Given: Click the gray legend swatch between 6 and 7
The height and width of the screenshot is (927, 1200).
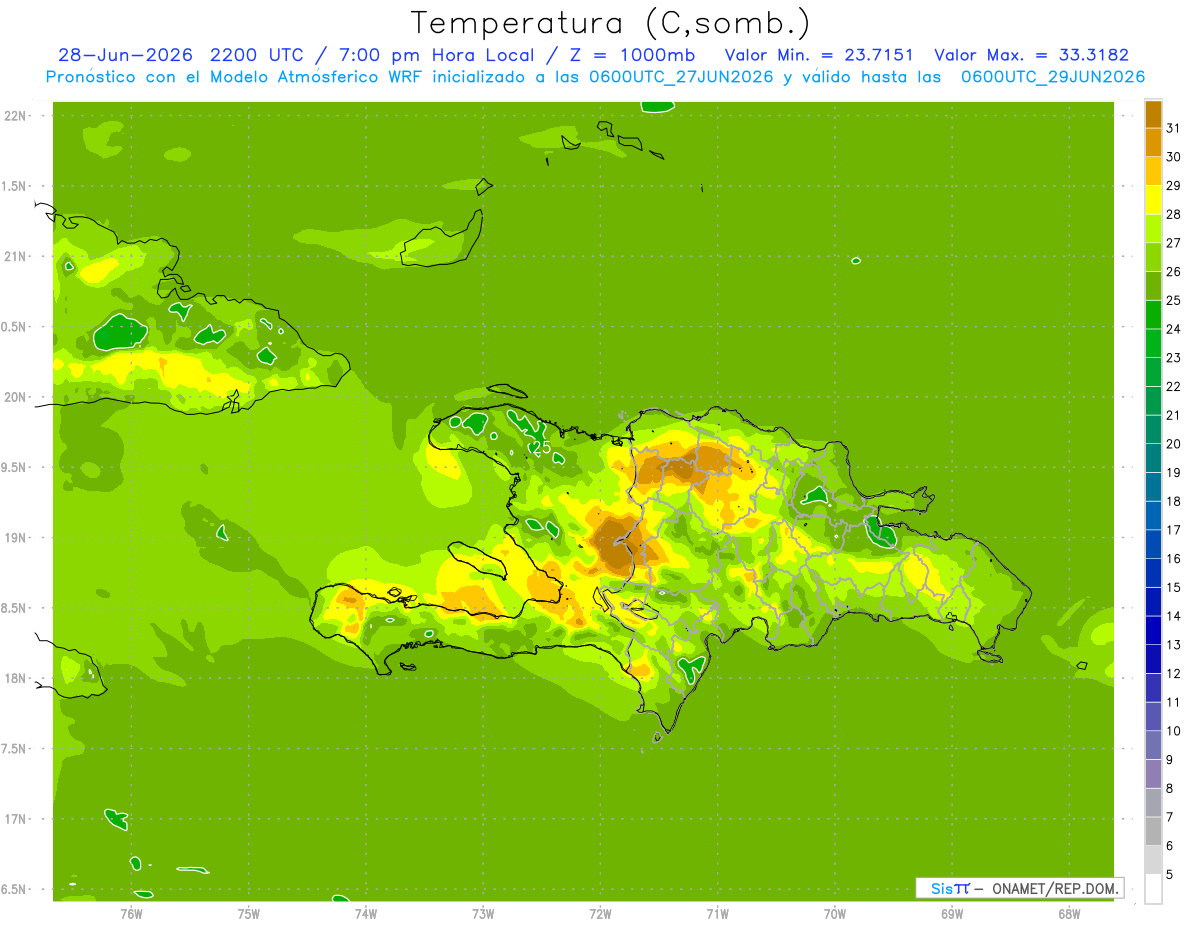Looking at the screenshot, I should [x=1153, y=831].
